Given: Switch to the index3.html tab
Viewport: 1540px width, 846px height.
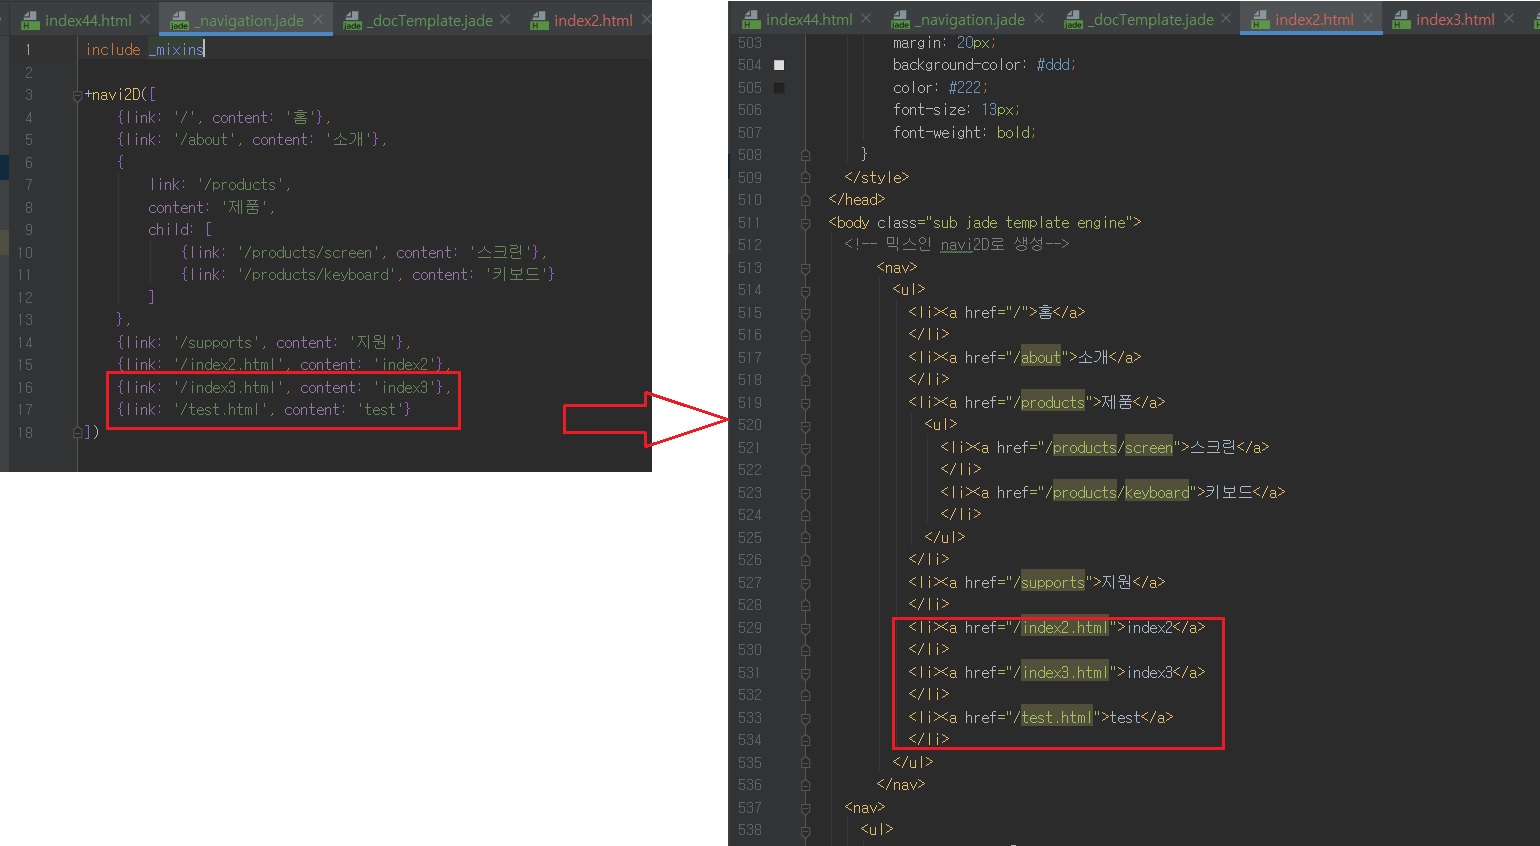Looking at the screenshot, I should (x=1454, y=20).
